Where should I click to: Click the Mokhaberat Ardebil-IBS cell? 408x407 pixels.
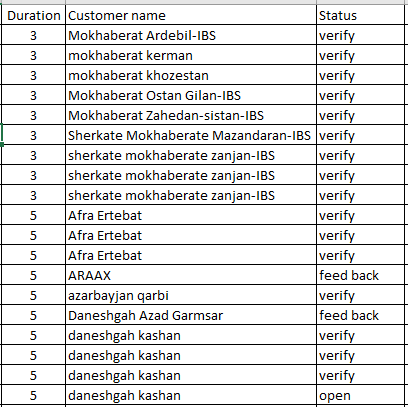191,35
